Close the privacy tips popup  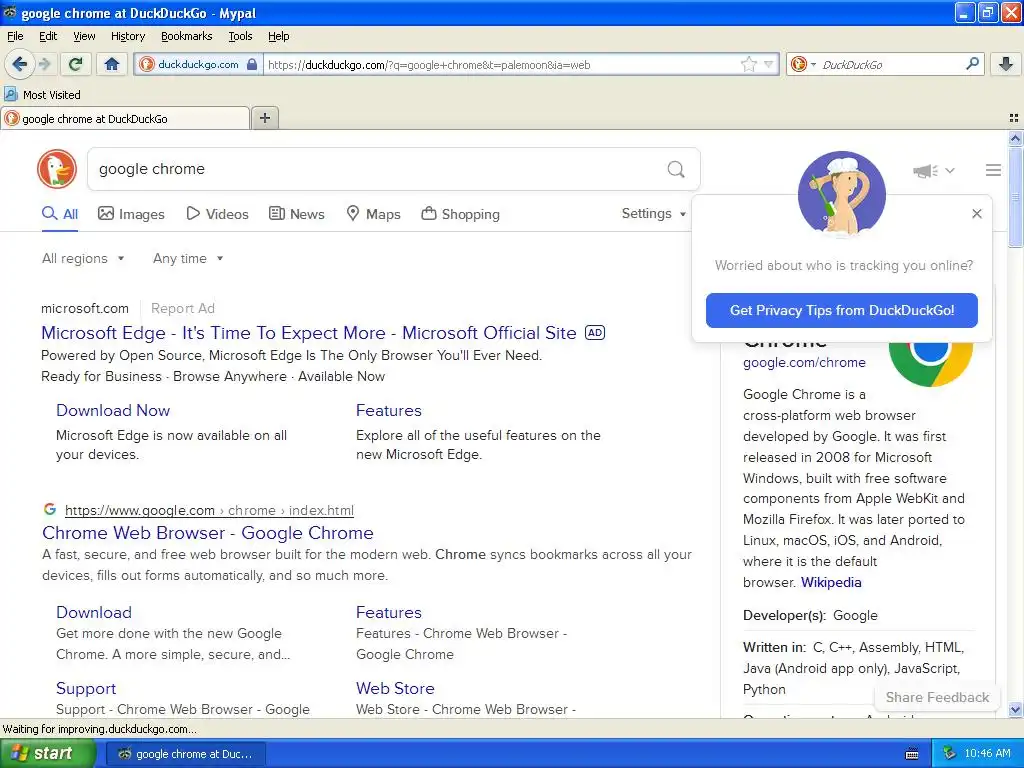coord(977,214)
